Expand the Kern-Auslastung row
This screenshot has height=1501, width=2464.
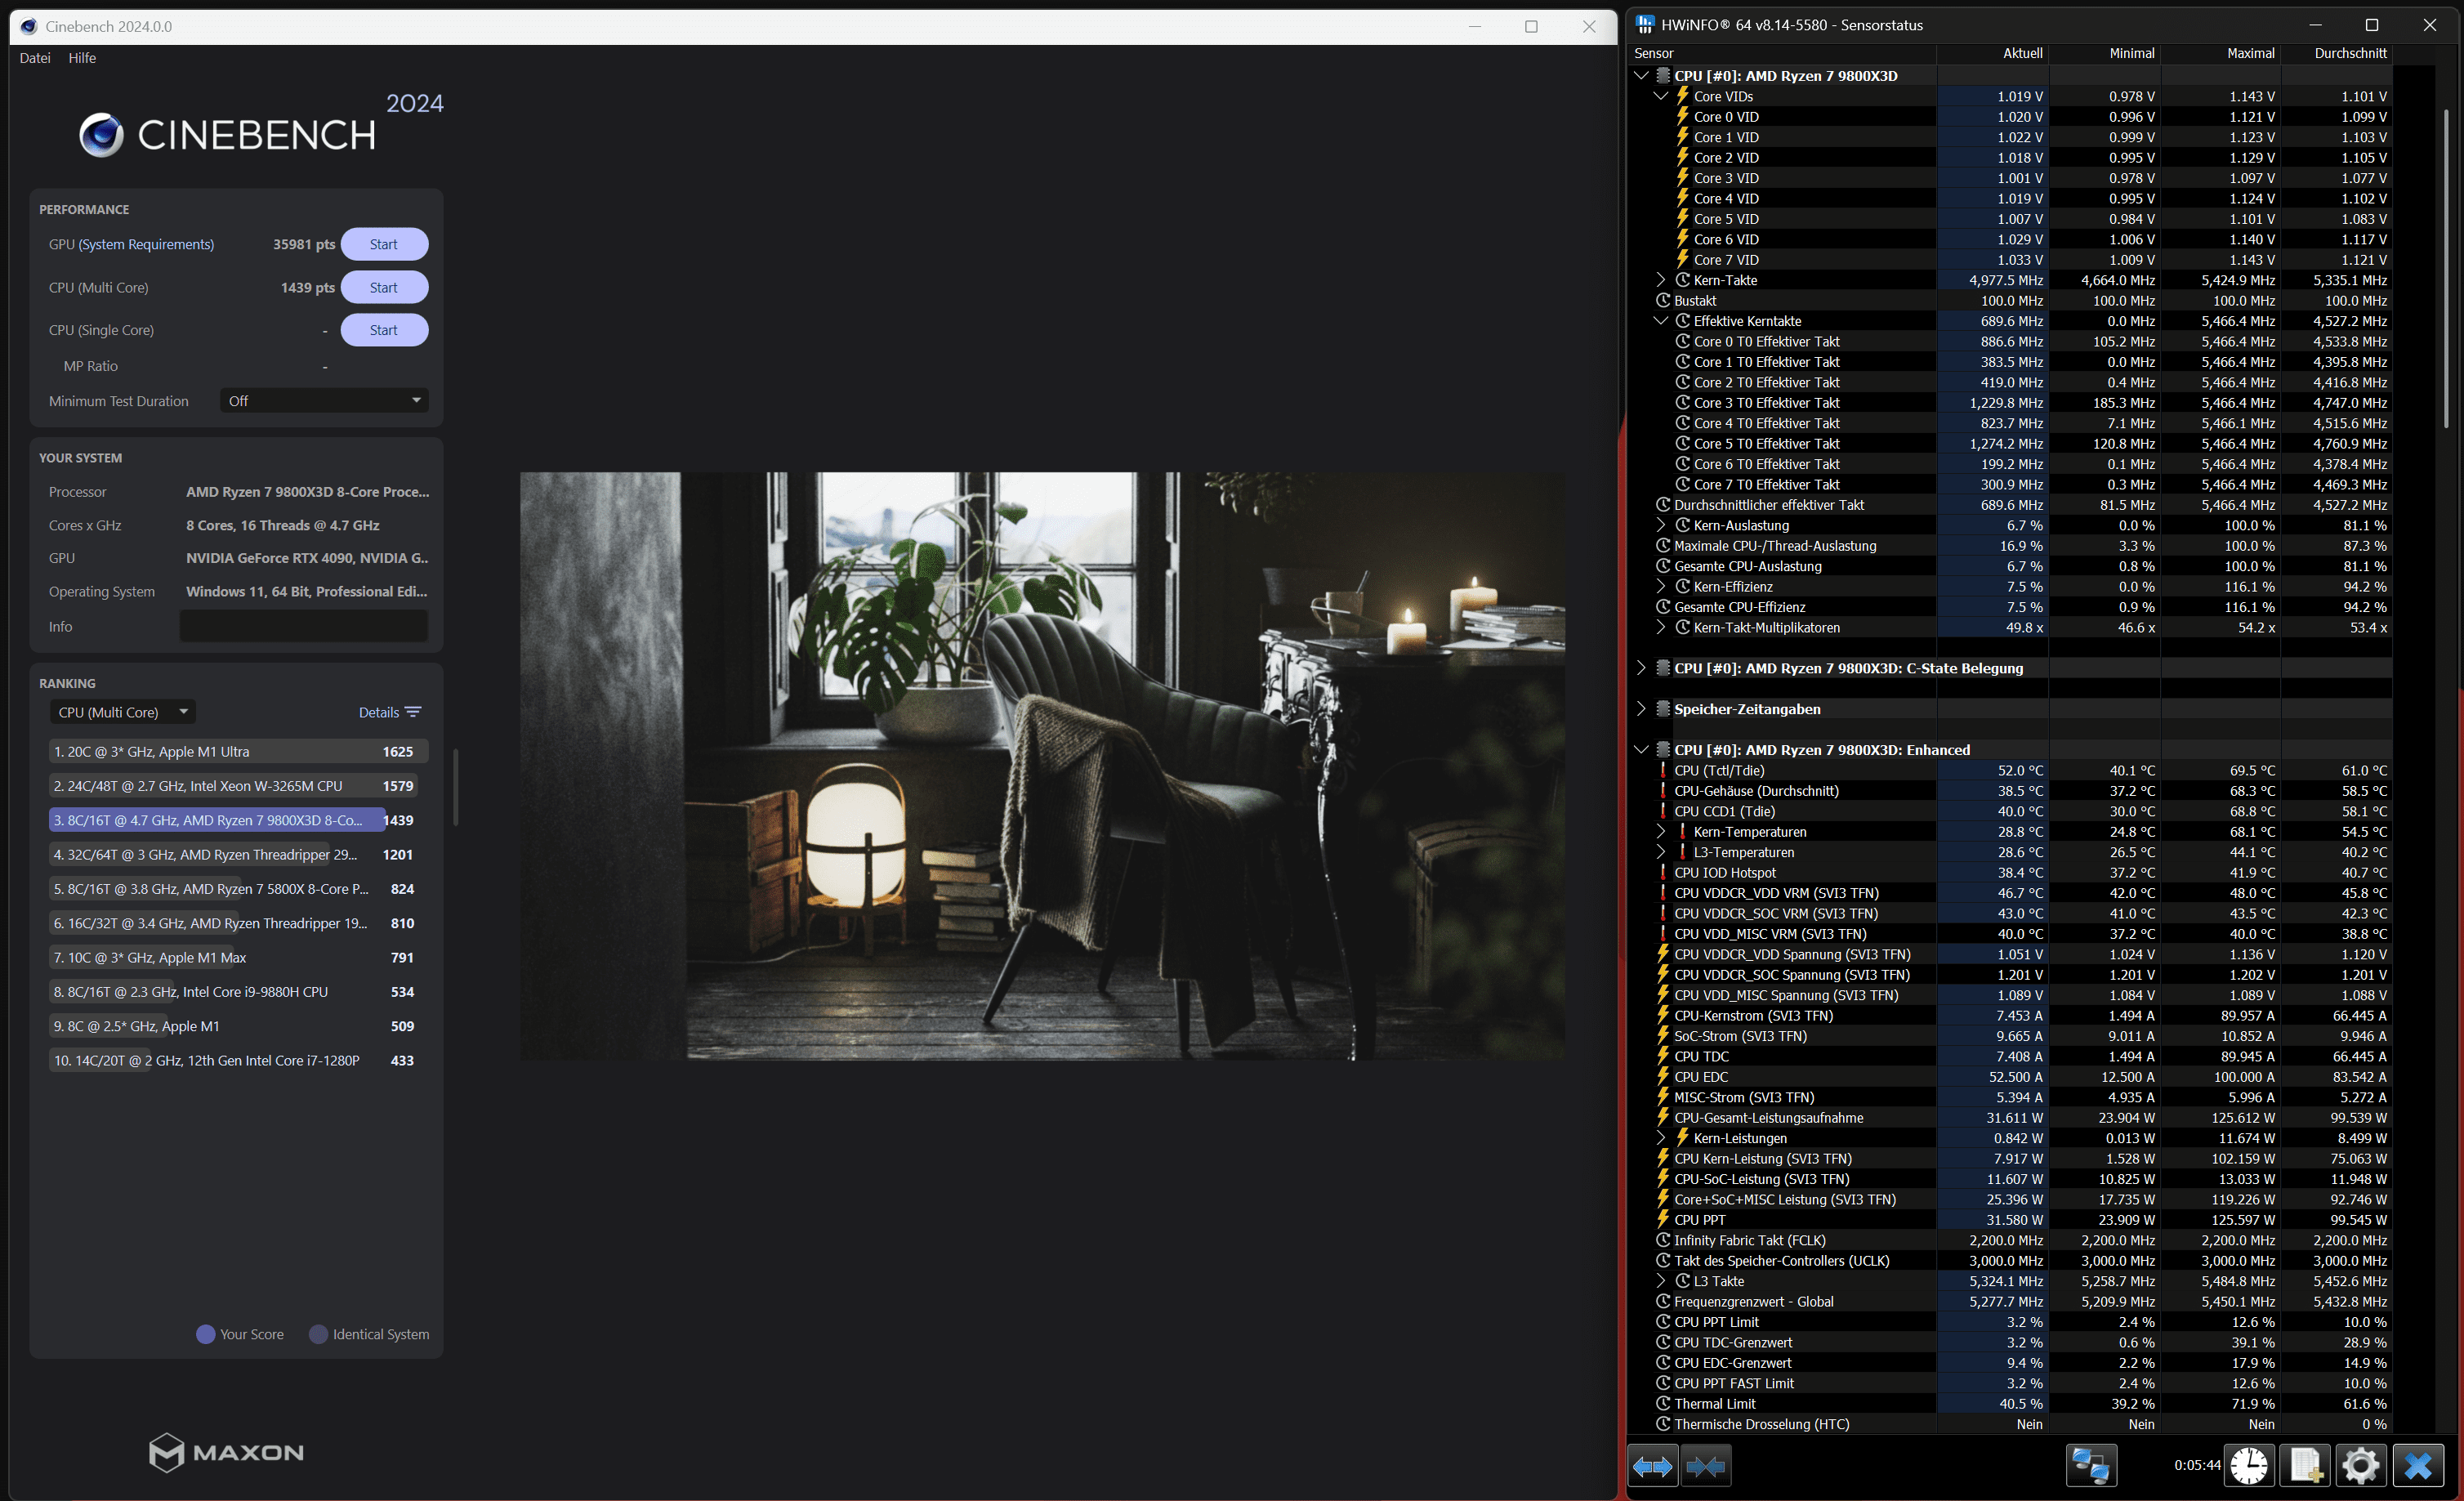point(1661,525)
